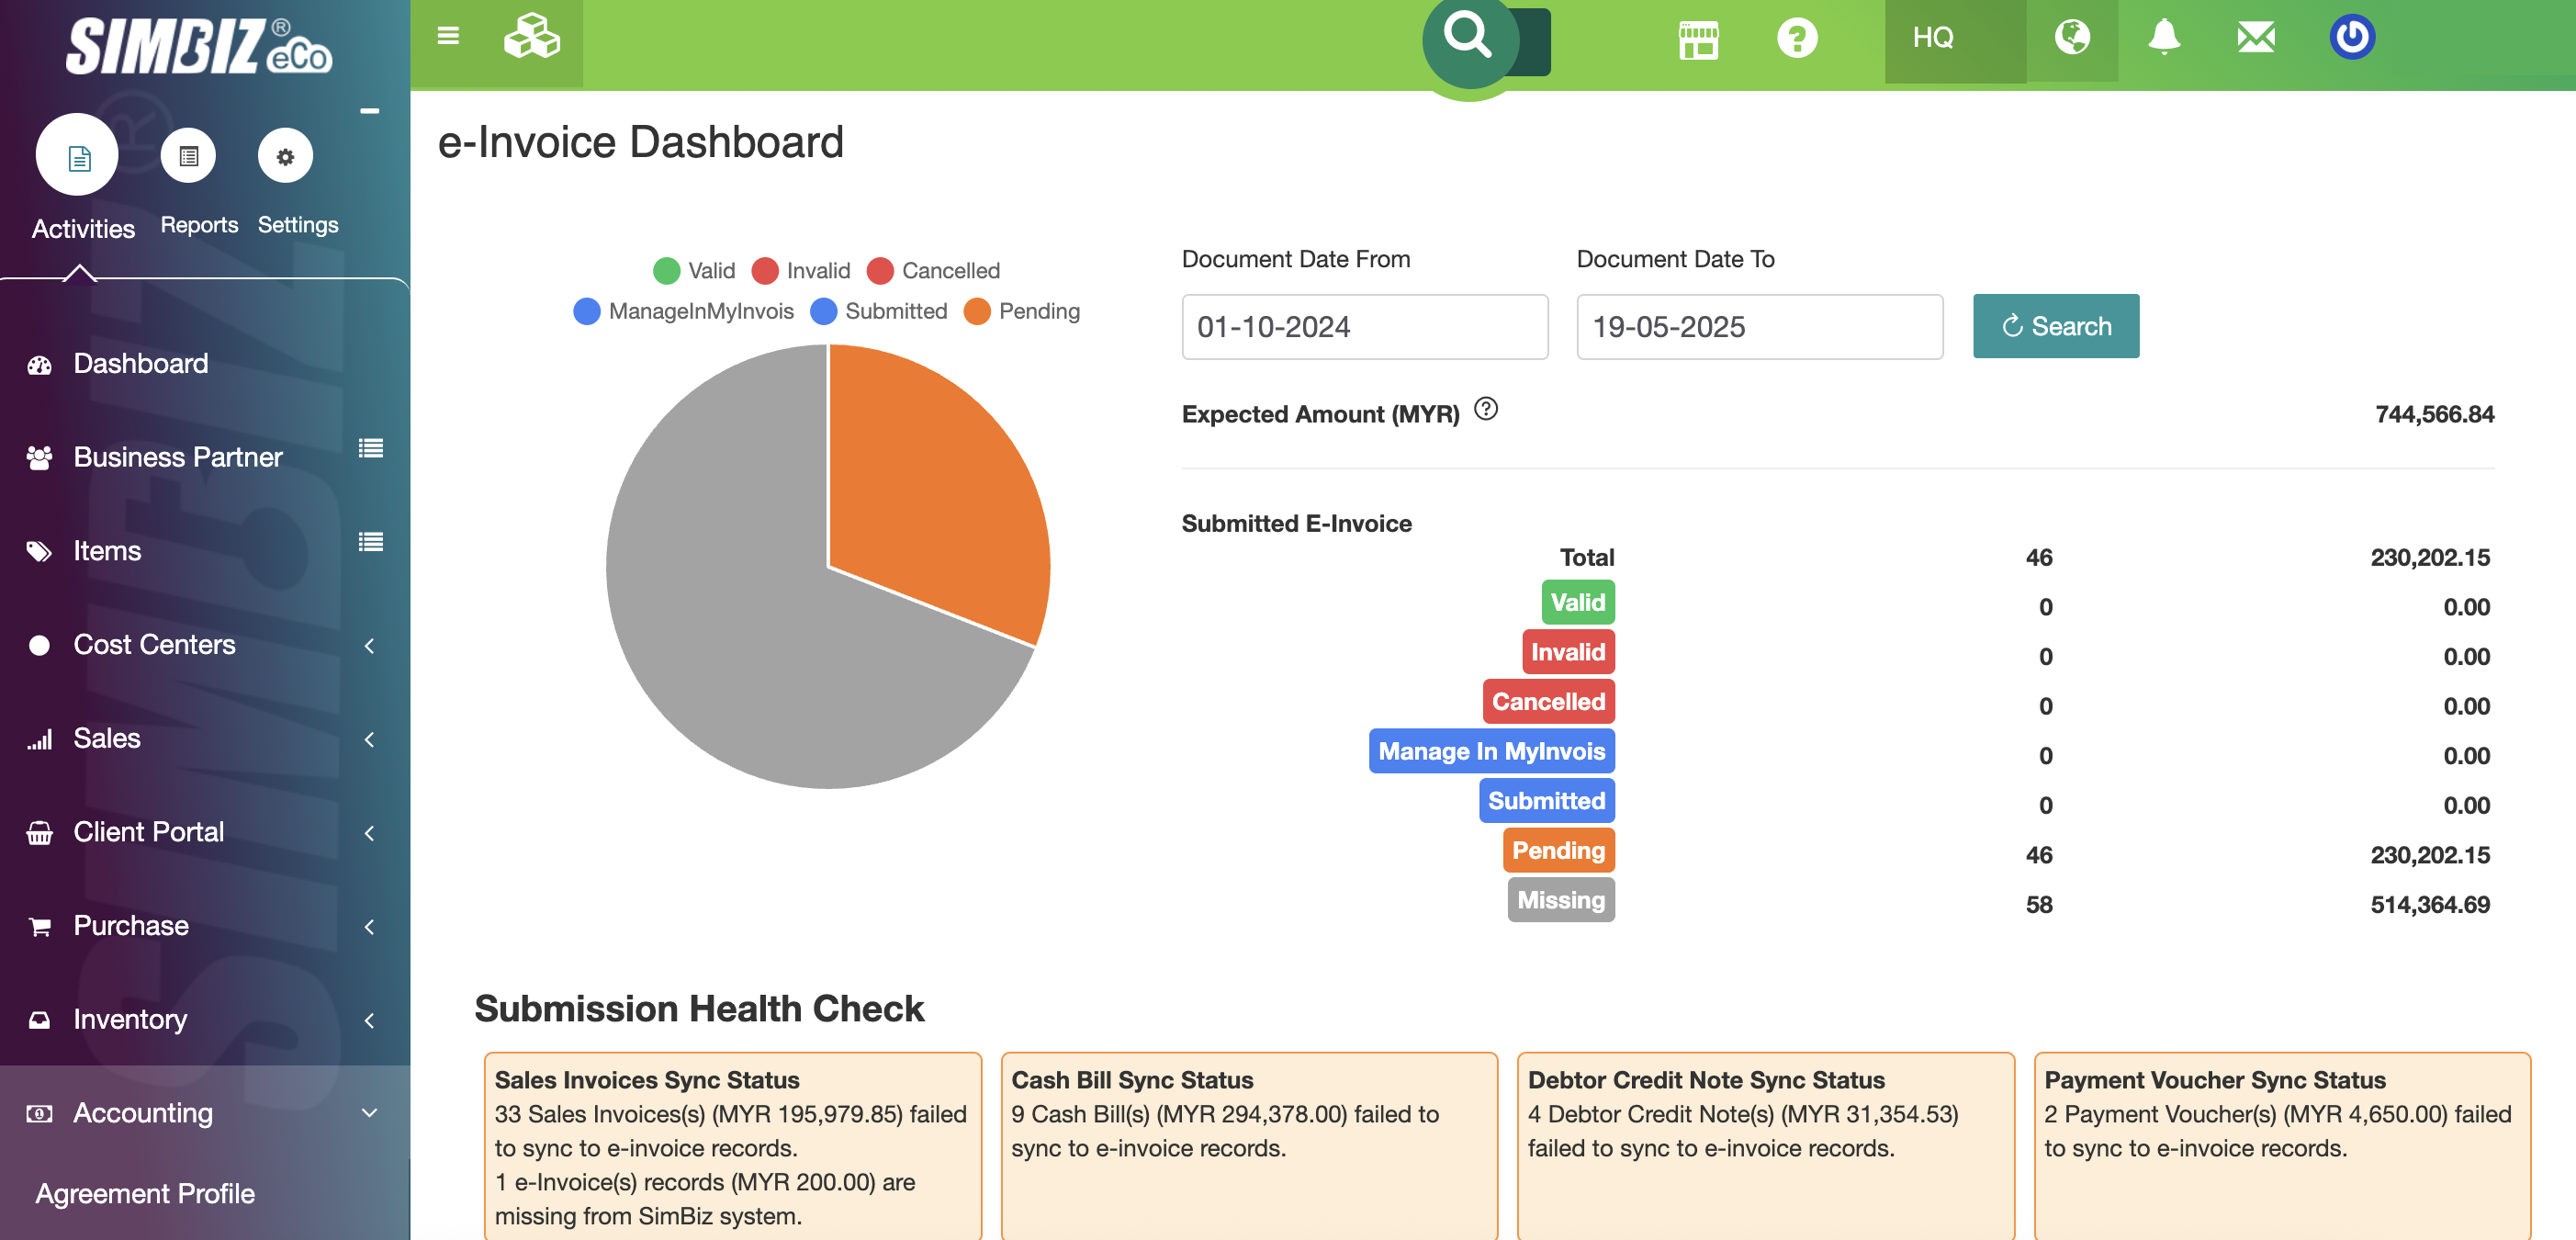Open the boxes module icon

[531, 38]
